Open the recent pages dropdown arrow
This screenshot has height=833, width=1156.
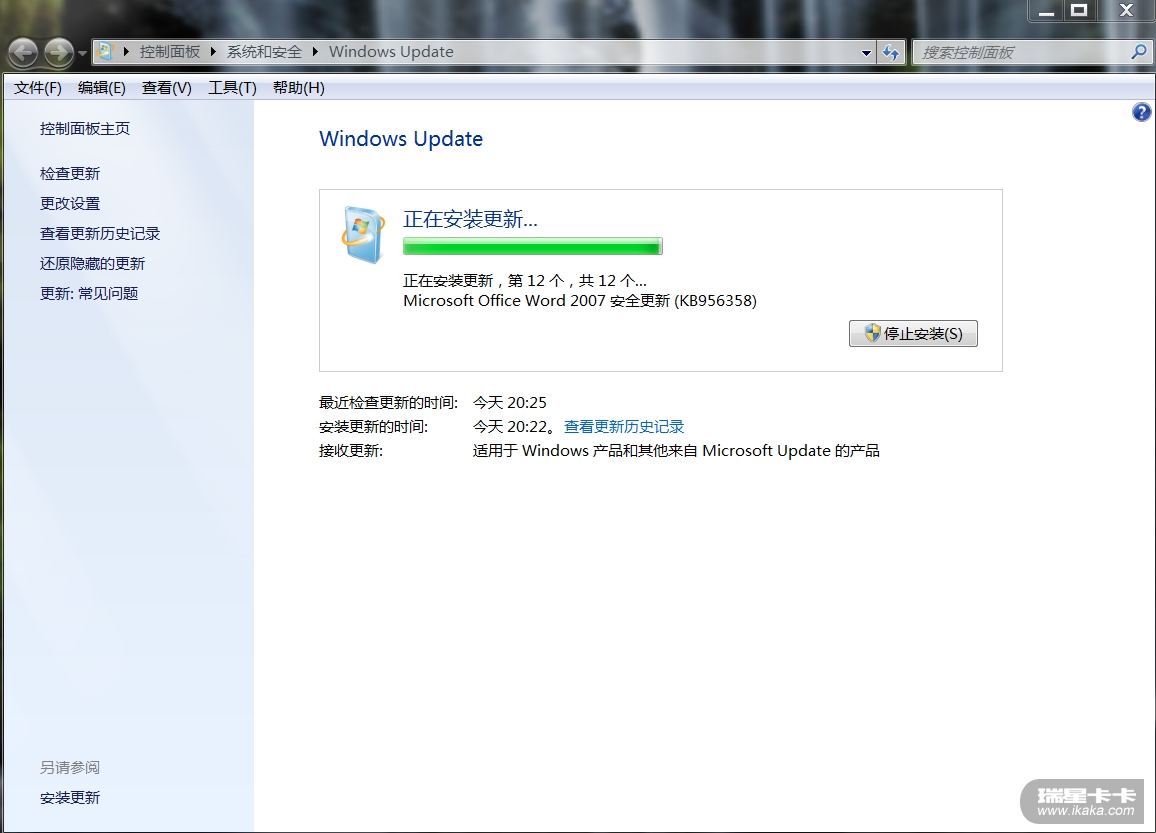pyautogui.click(x=83, y=53)
